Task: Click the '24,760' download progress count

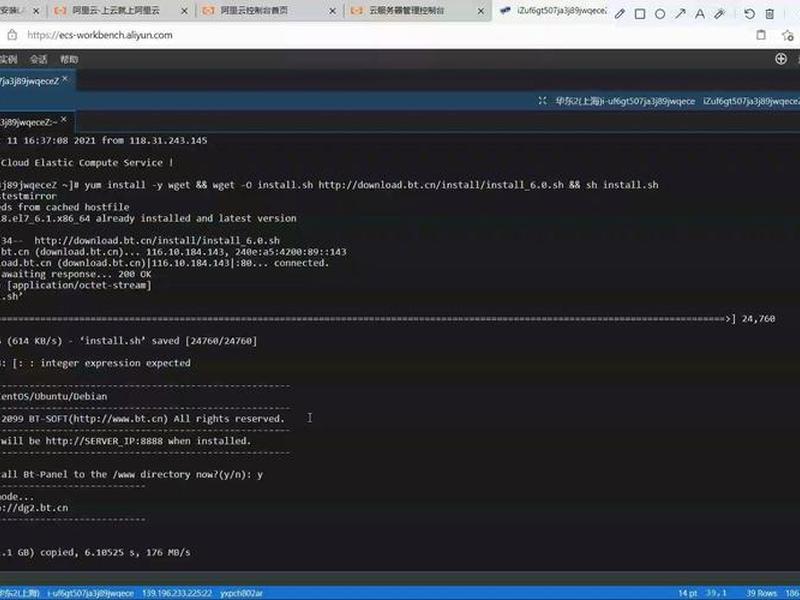Action: click(x=758, y=319)
